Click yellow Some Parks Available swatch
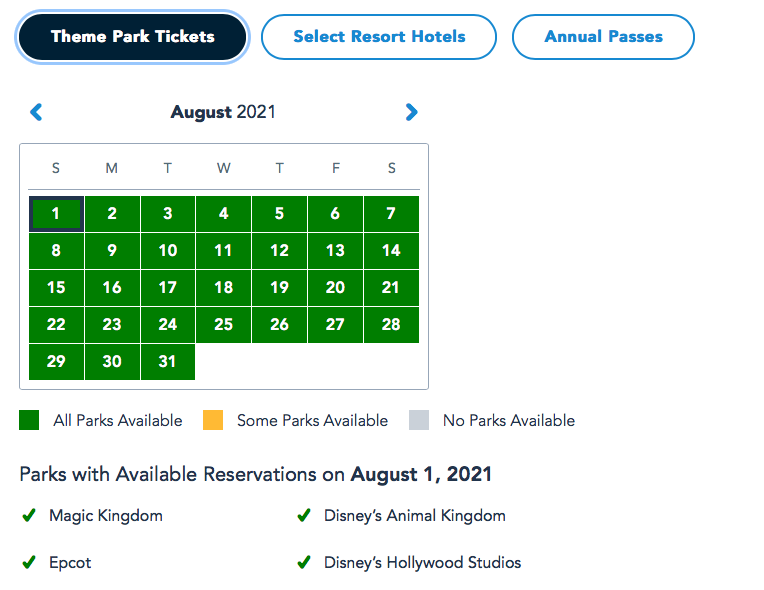Viewport: 764px width, 590px height. click(213, 421)
